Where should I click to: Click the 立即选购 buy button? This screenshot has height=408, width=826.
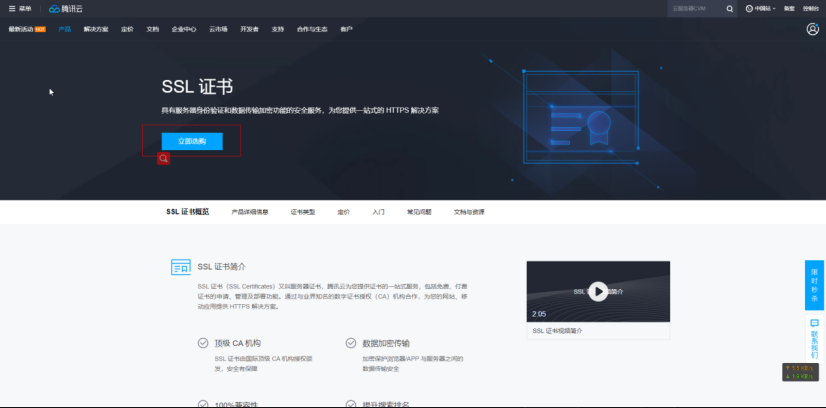[192, 141]
